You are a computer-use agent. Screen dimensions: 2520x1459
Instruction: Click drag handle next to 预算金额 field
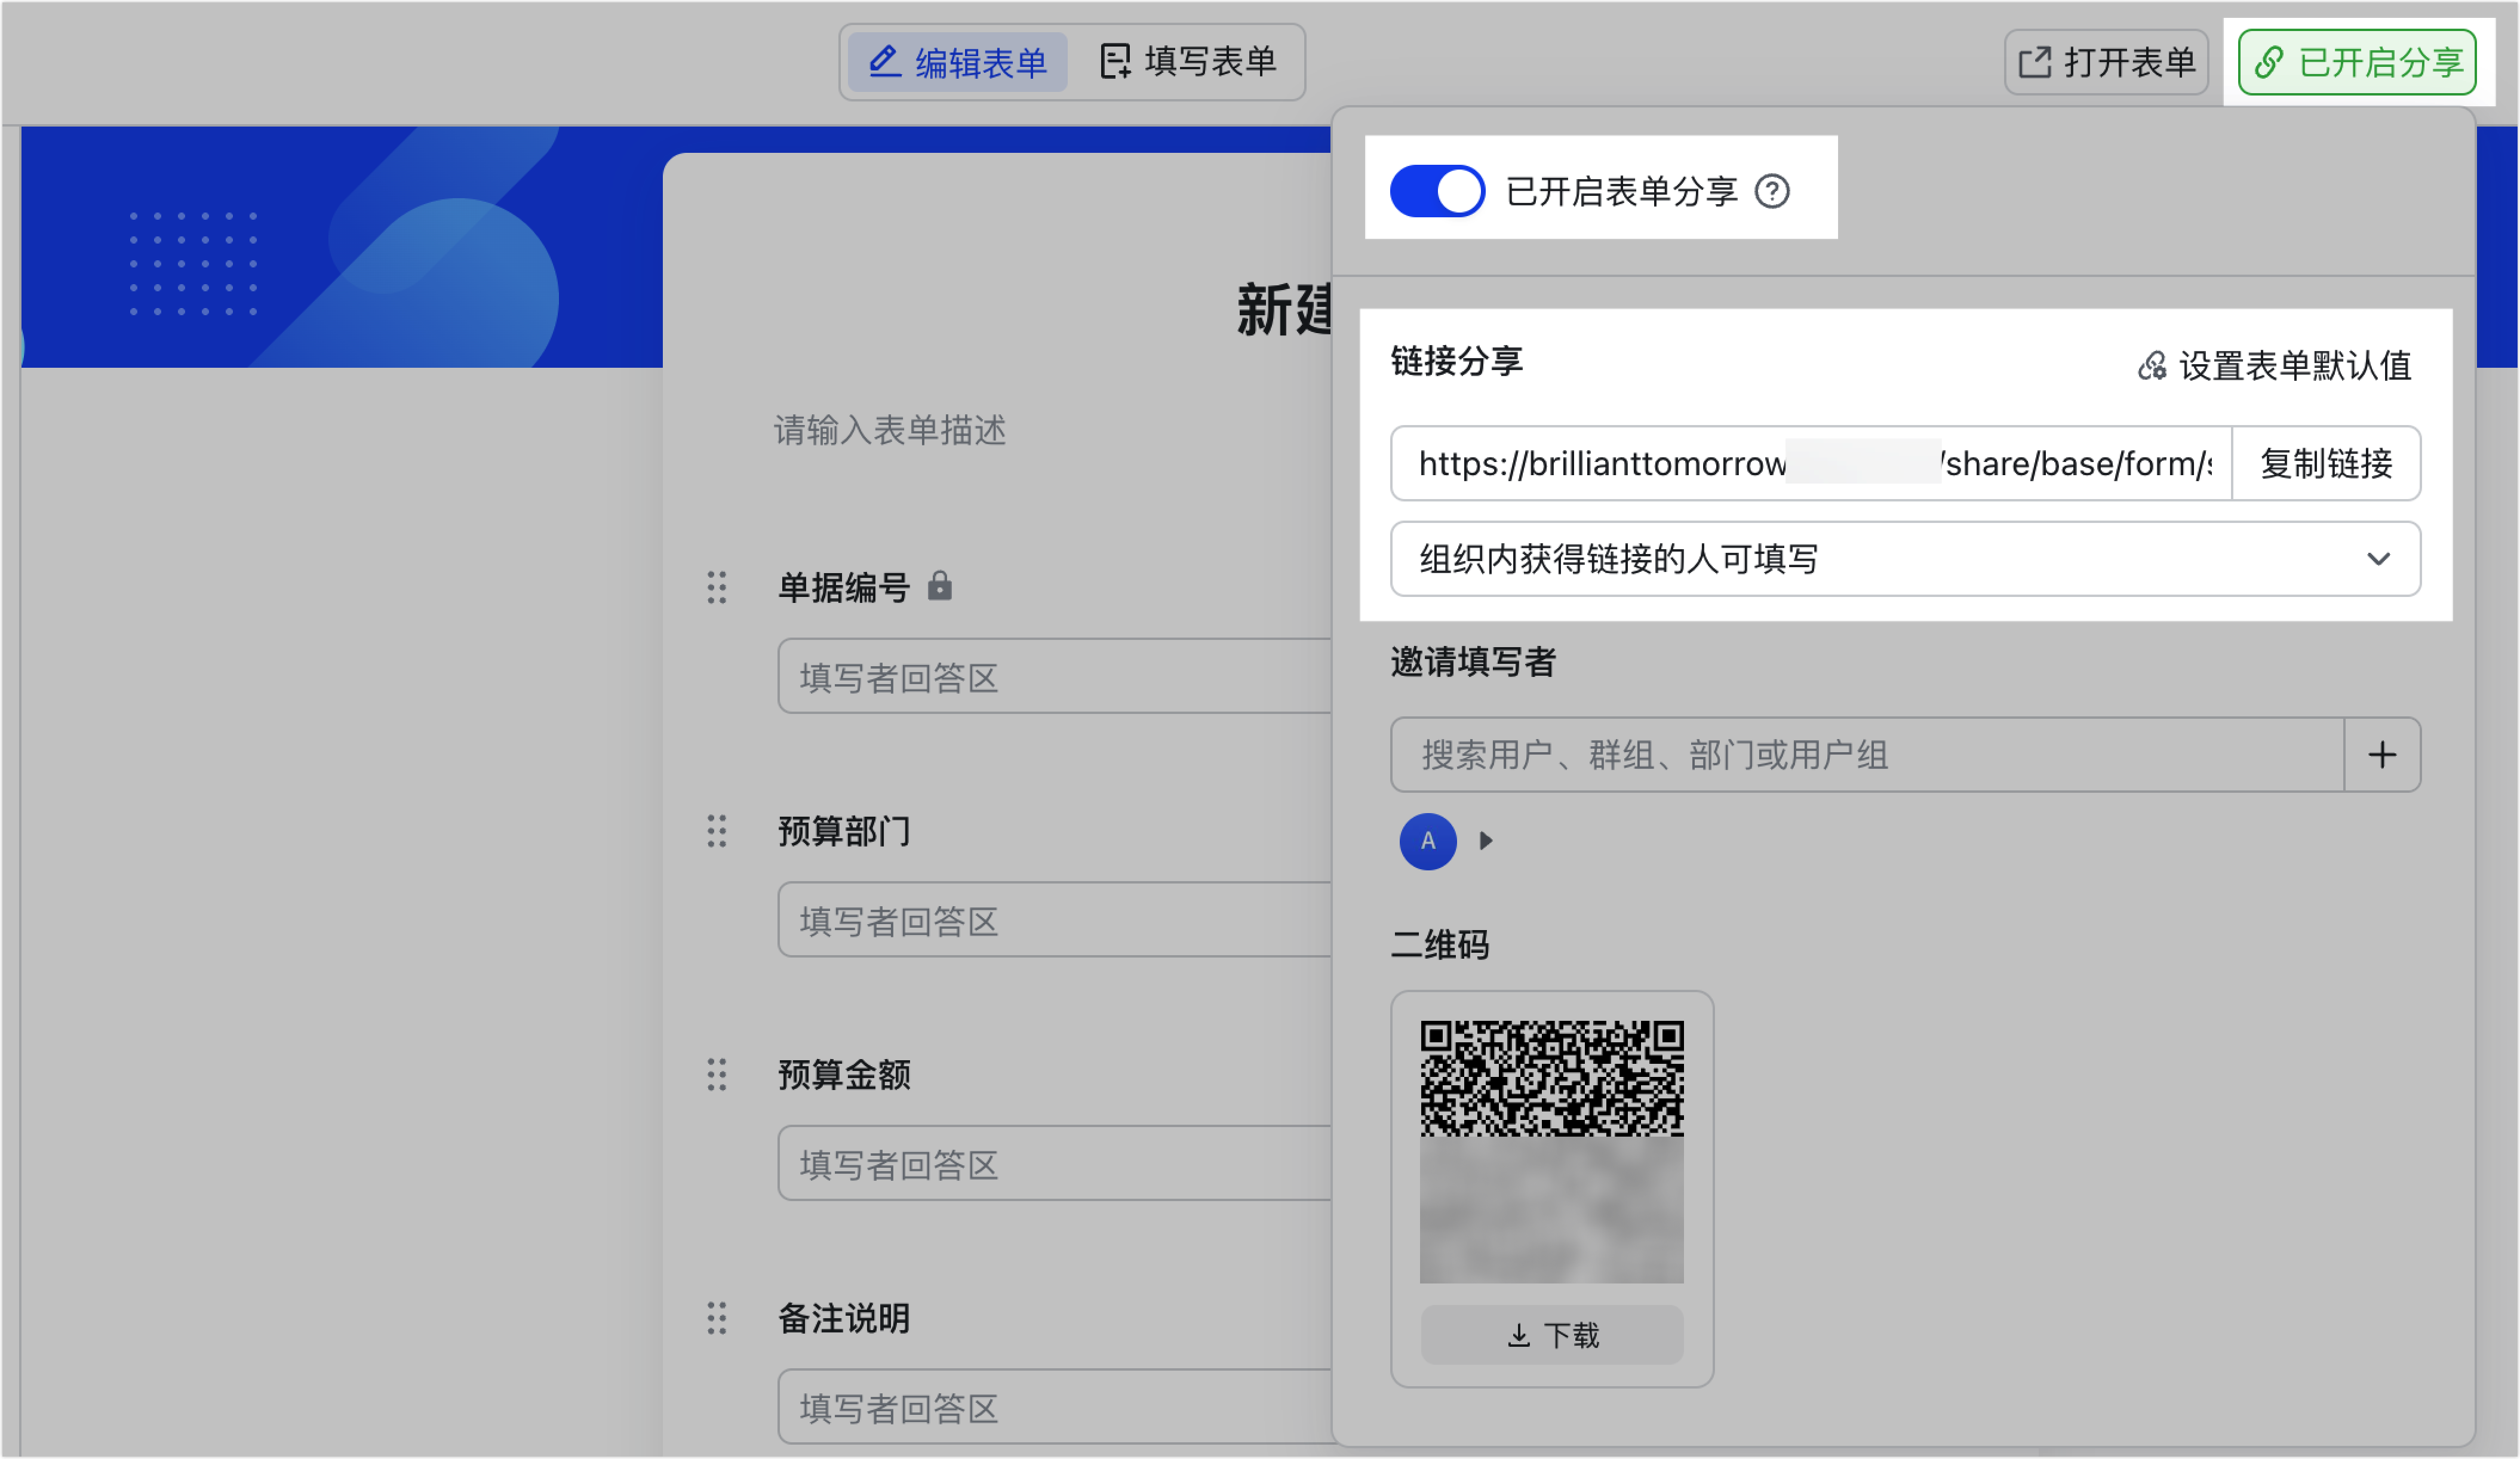coord(716,1075)
